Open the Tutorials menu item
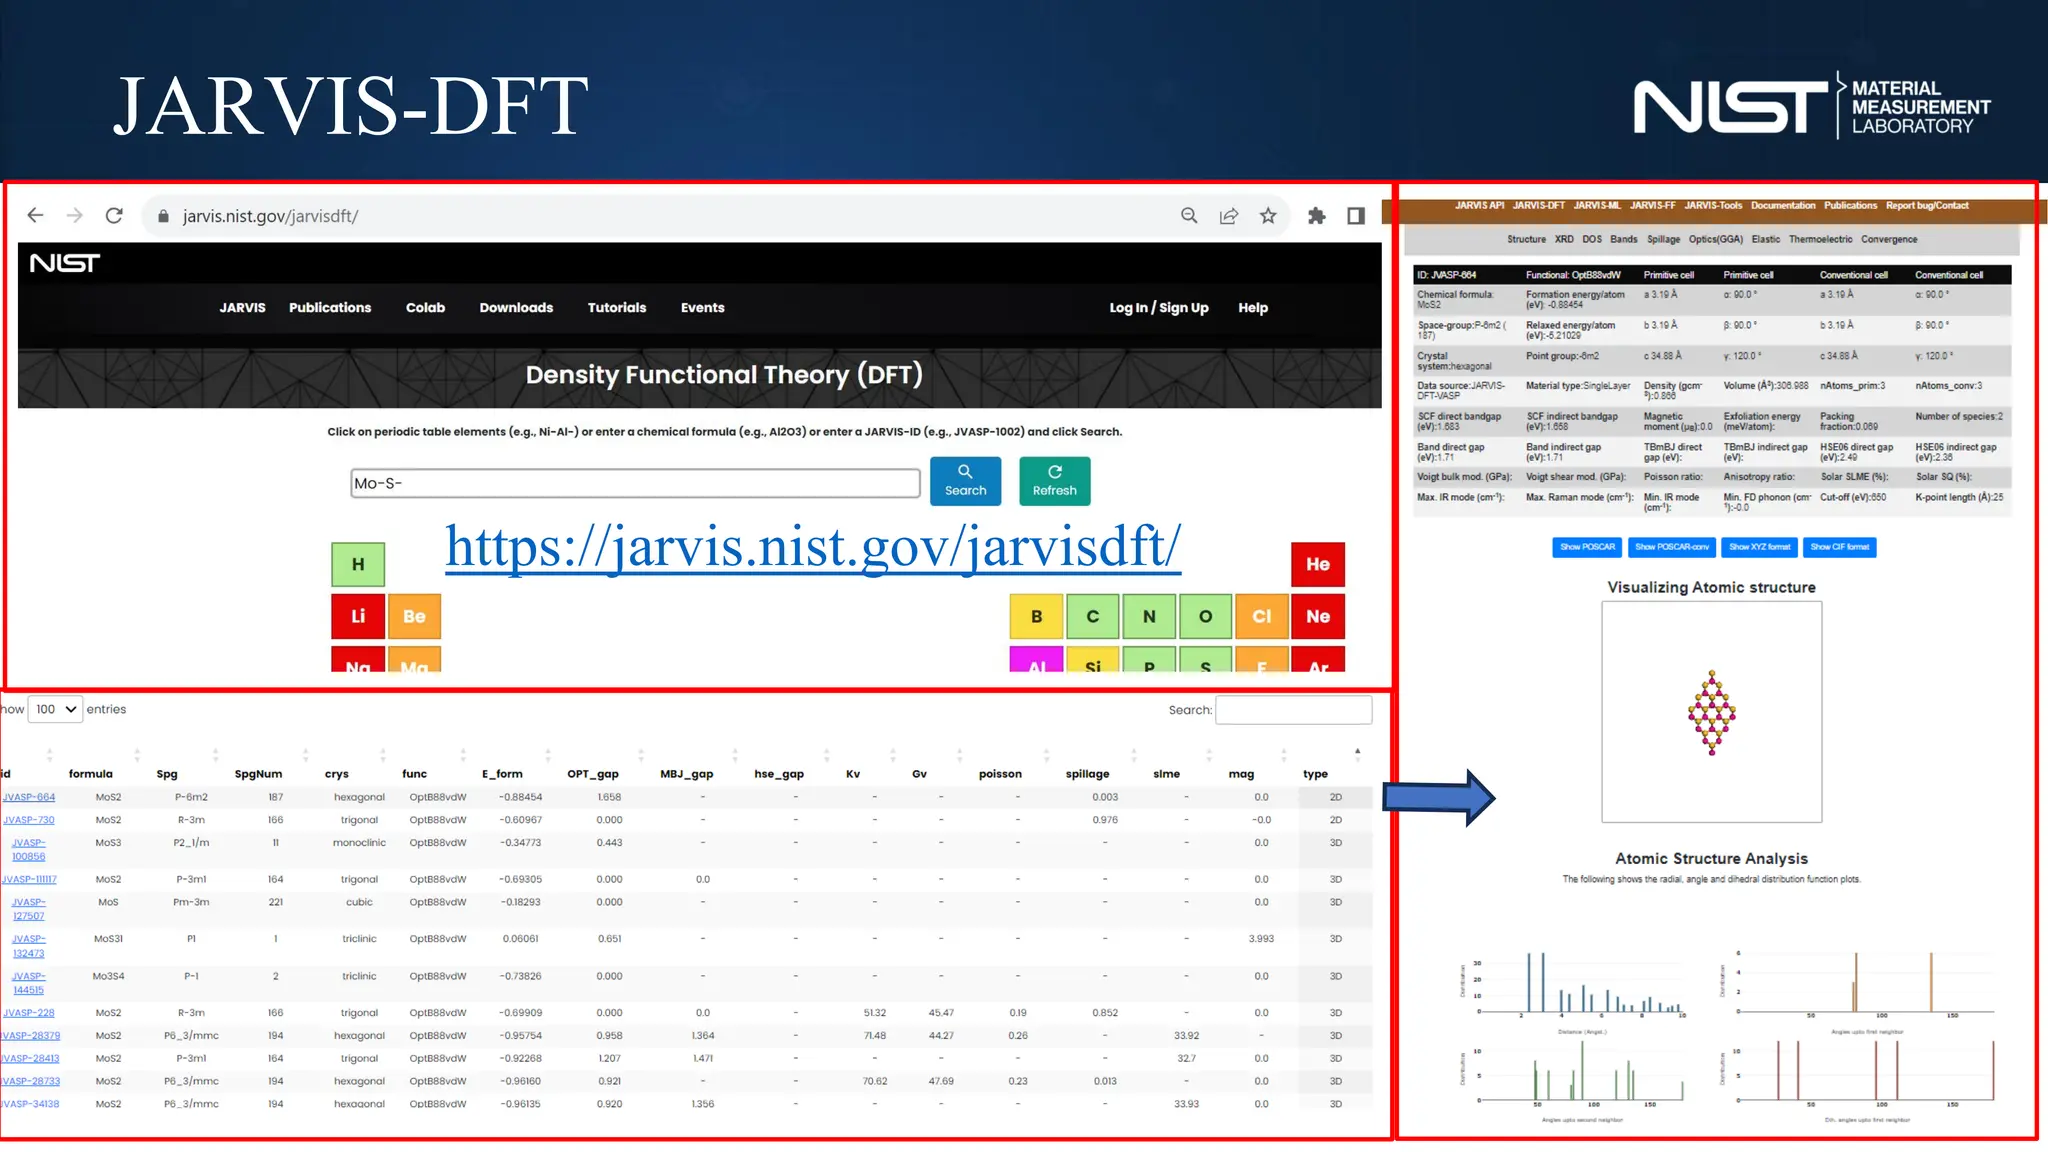 tap(617, 307)
